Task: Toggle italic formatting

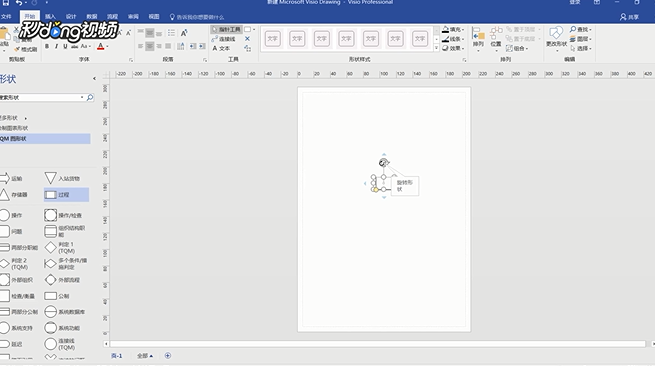Action: [x=56, y=46]
